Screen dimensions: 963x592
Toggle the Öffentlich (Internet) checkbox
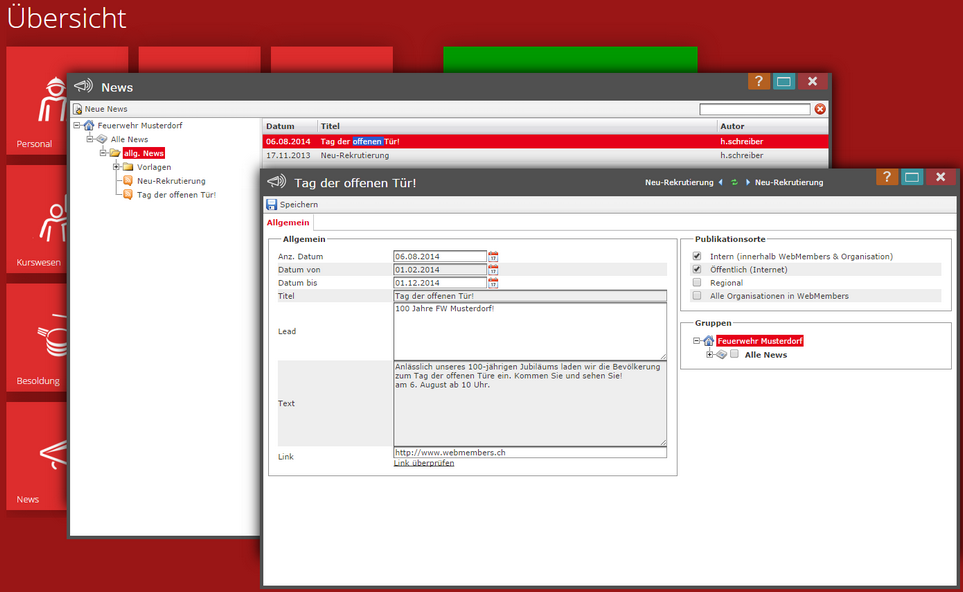pyautogui.click(x=697, y=270)
